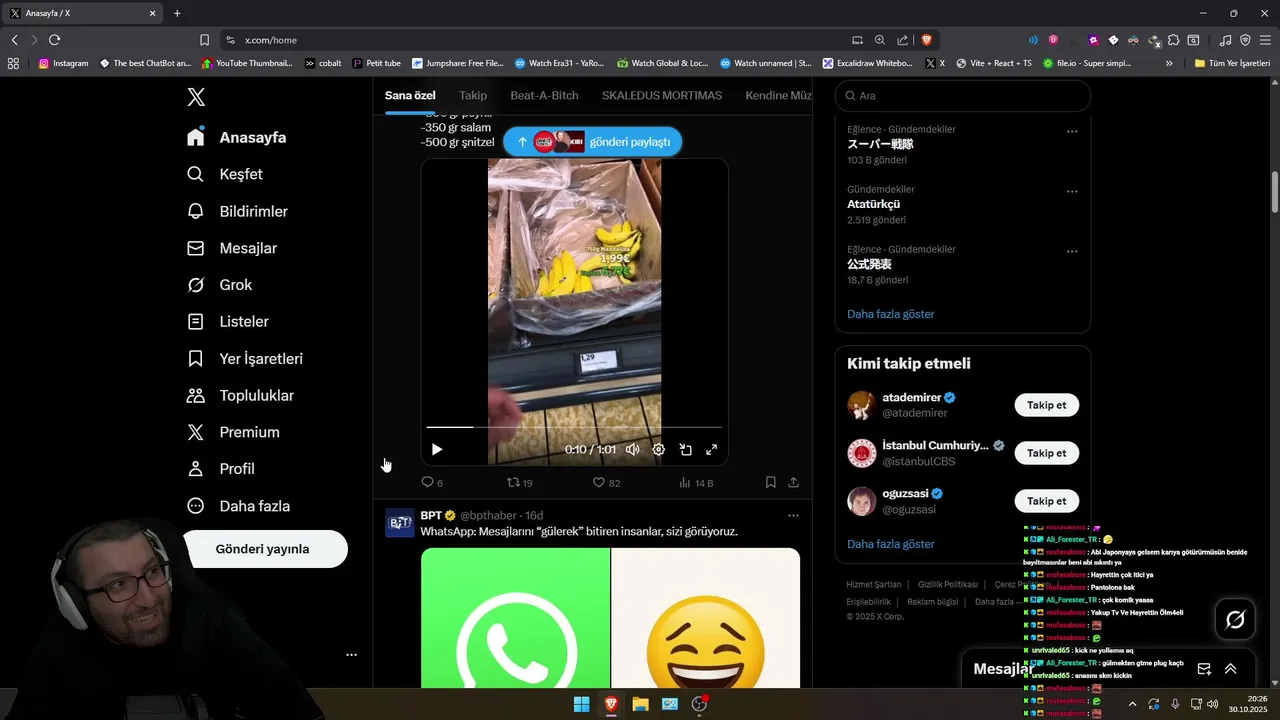Open BPT post more options

(x=793, y=516)
